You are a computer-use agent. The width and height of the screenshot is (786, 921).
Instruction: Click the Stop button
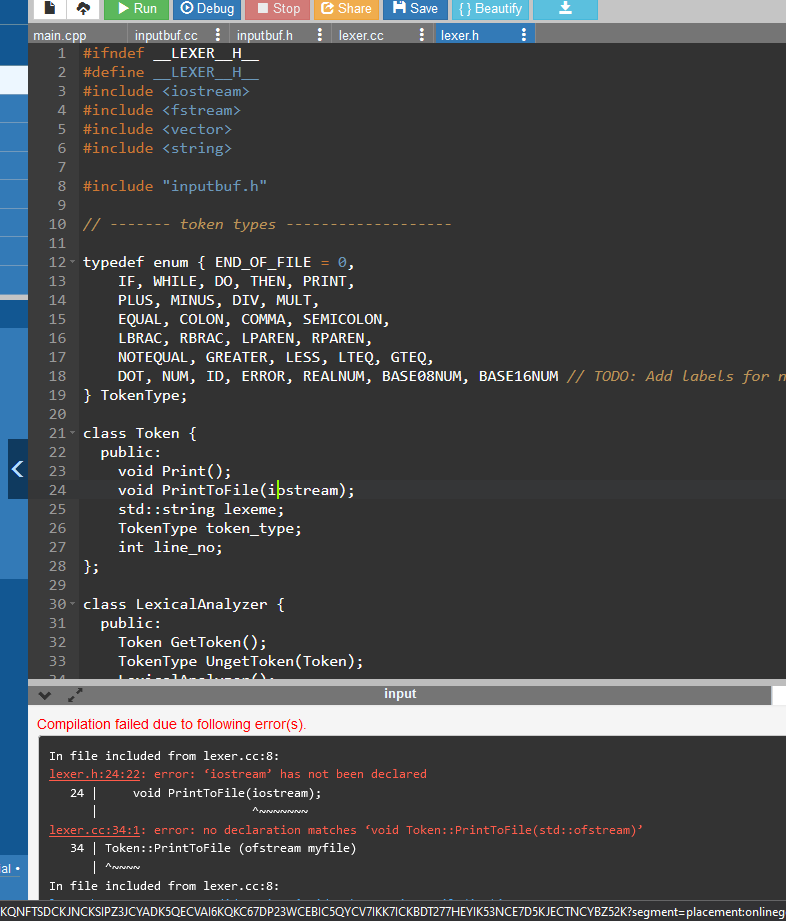click(x=278, y=8)
